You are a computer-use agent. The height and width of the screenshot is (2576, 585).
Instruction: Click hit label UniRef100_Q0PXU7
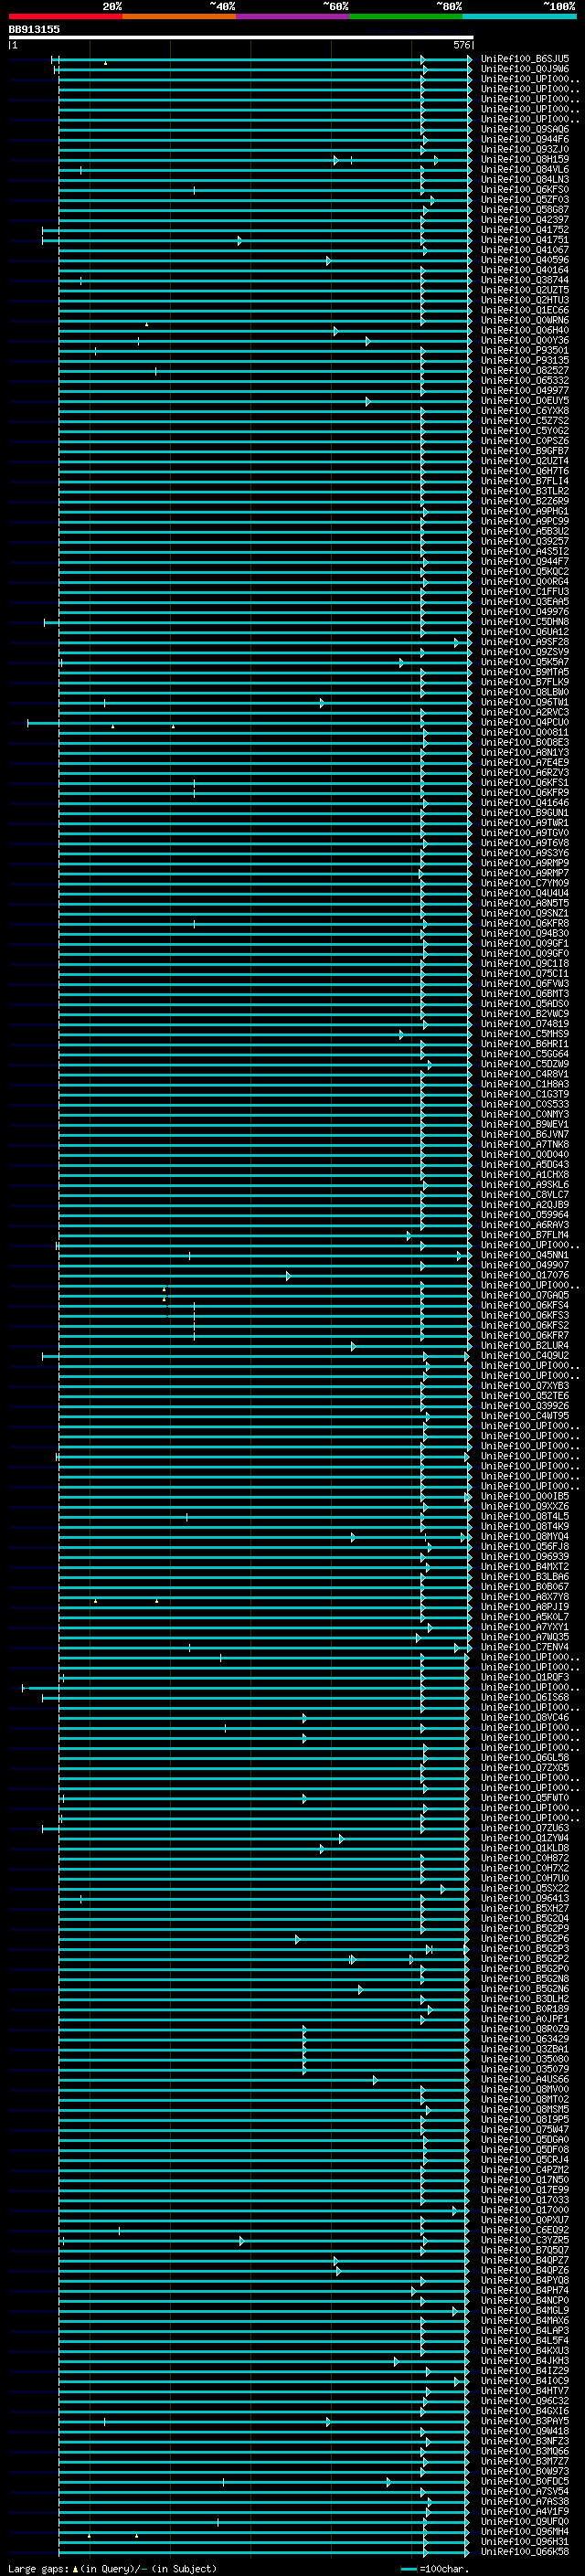(x=525, y=2220)
